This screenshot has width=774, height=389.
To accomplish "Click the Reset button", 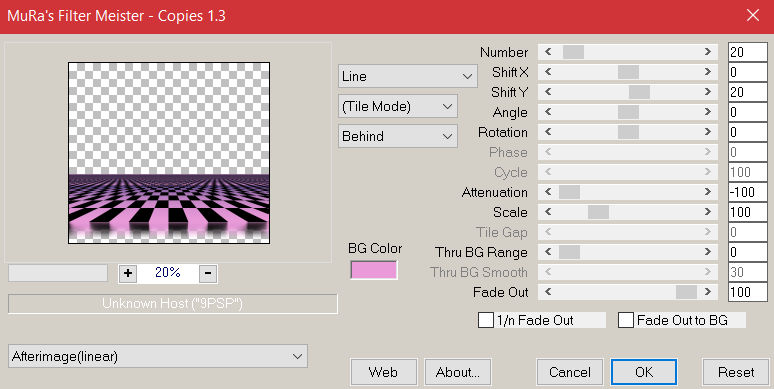I will point(736,372).
